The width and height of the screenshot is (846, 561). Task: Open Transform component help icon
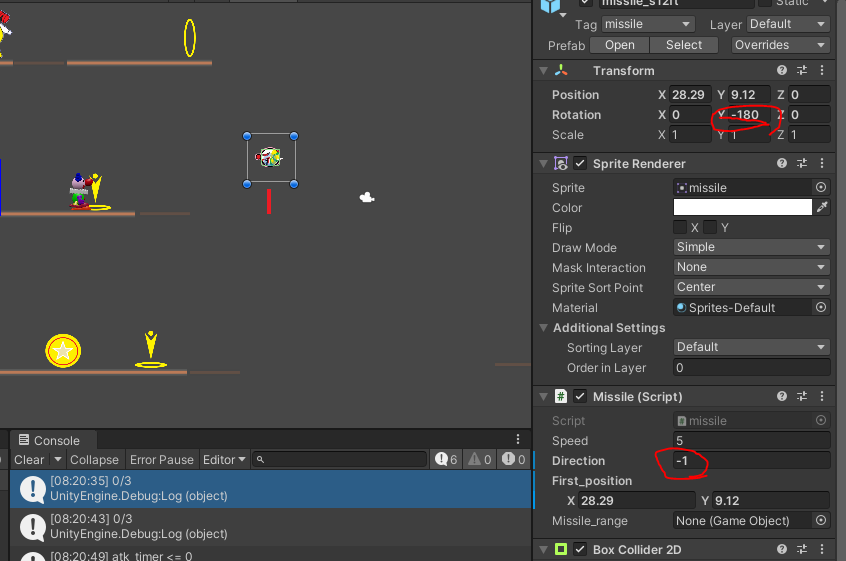pos(781,70)
